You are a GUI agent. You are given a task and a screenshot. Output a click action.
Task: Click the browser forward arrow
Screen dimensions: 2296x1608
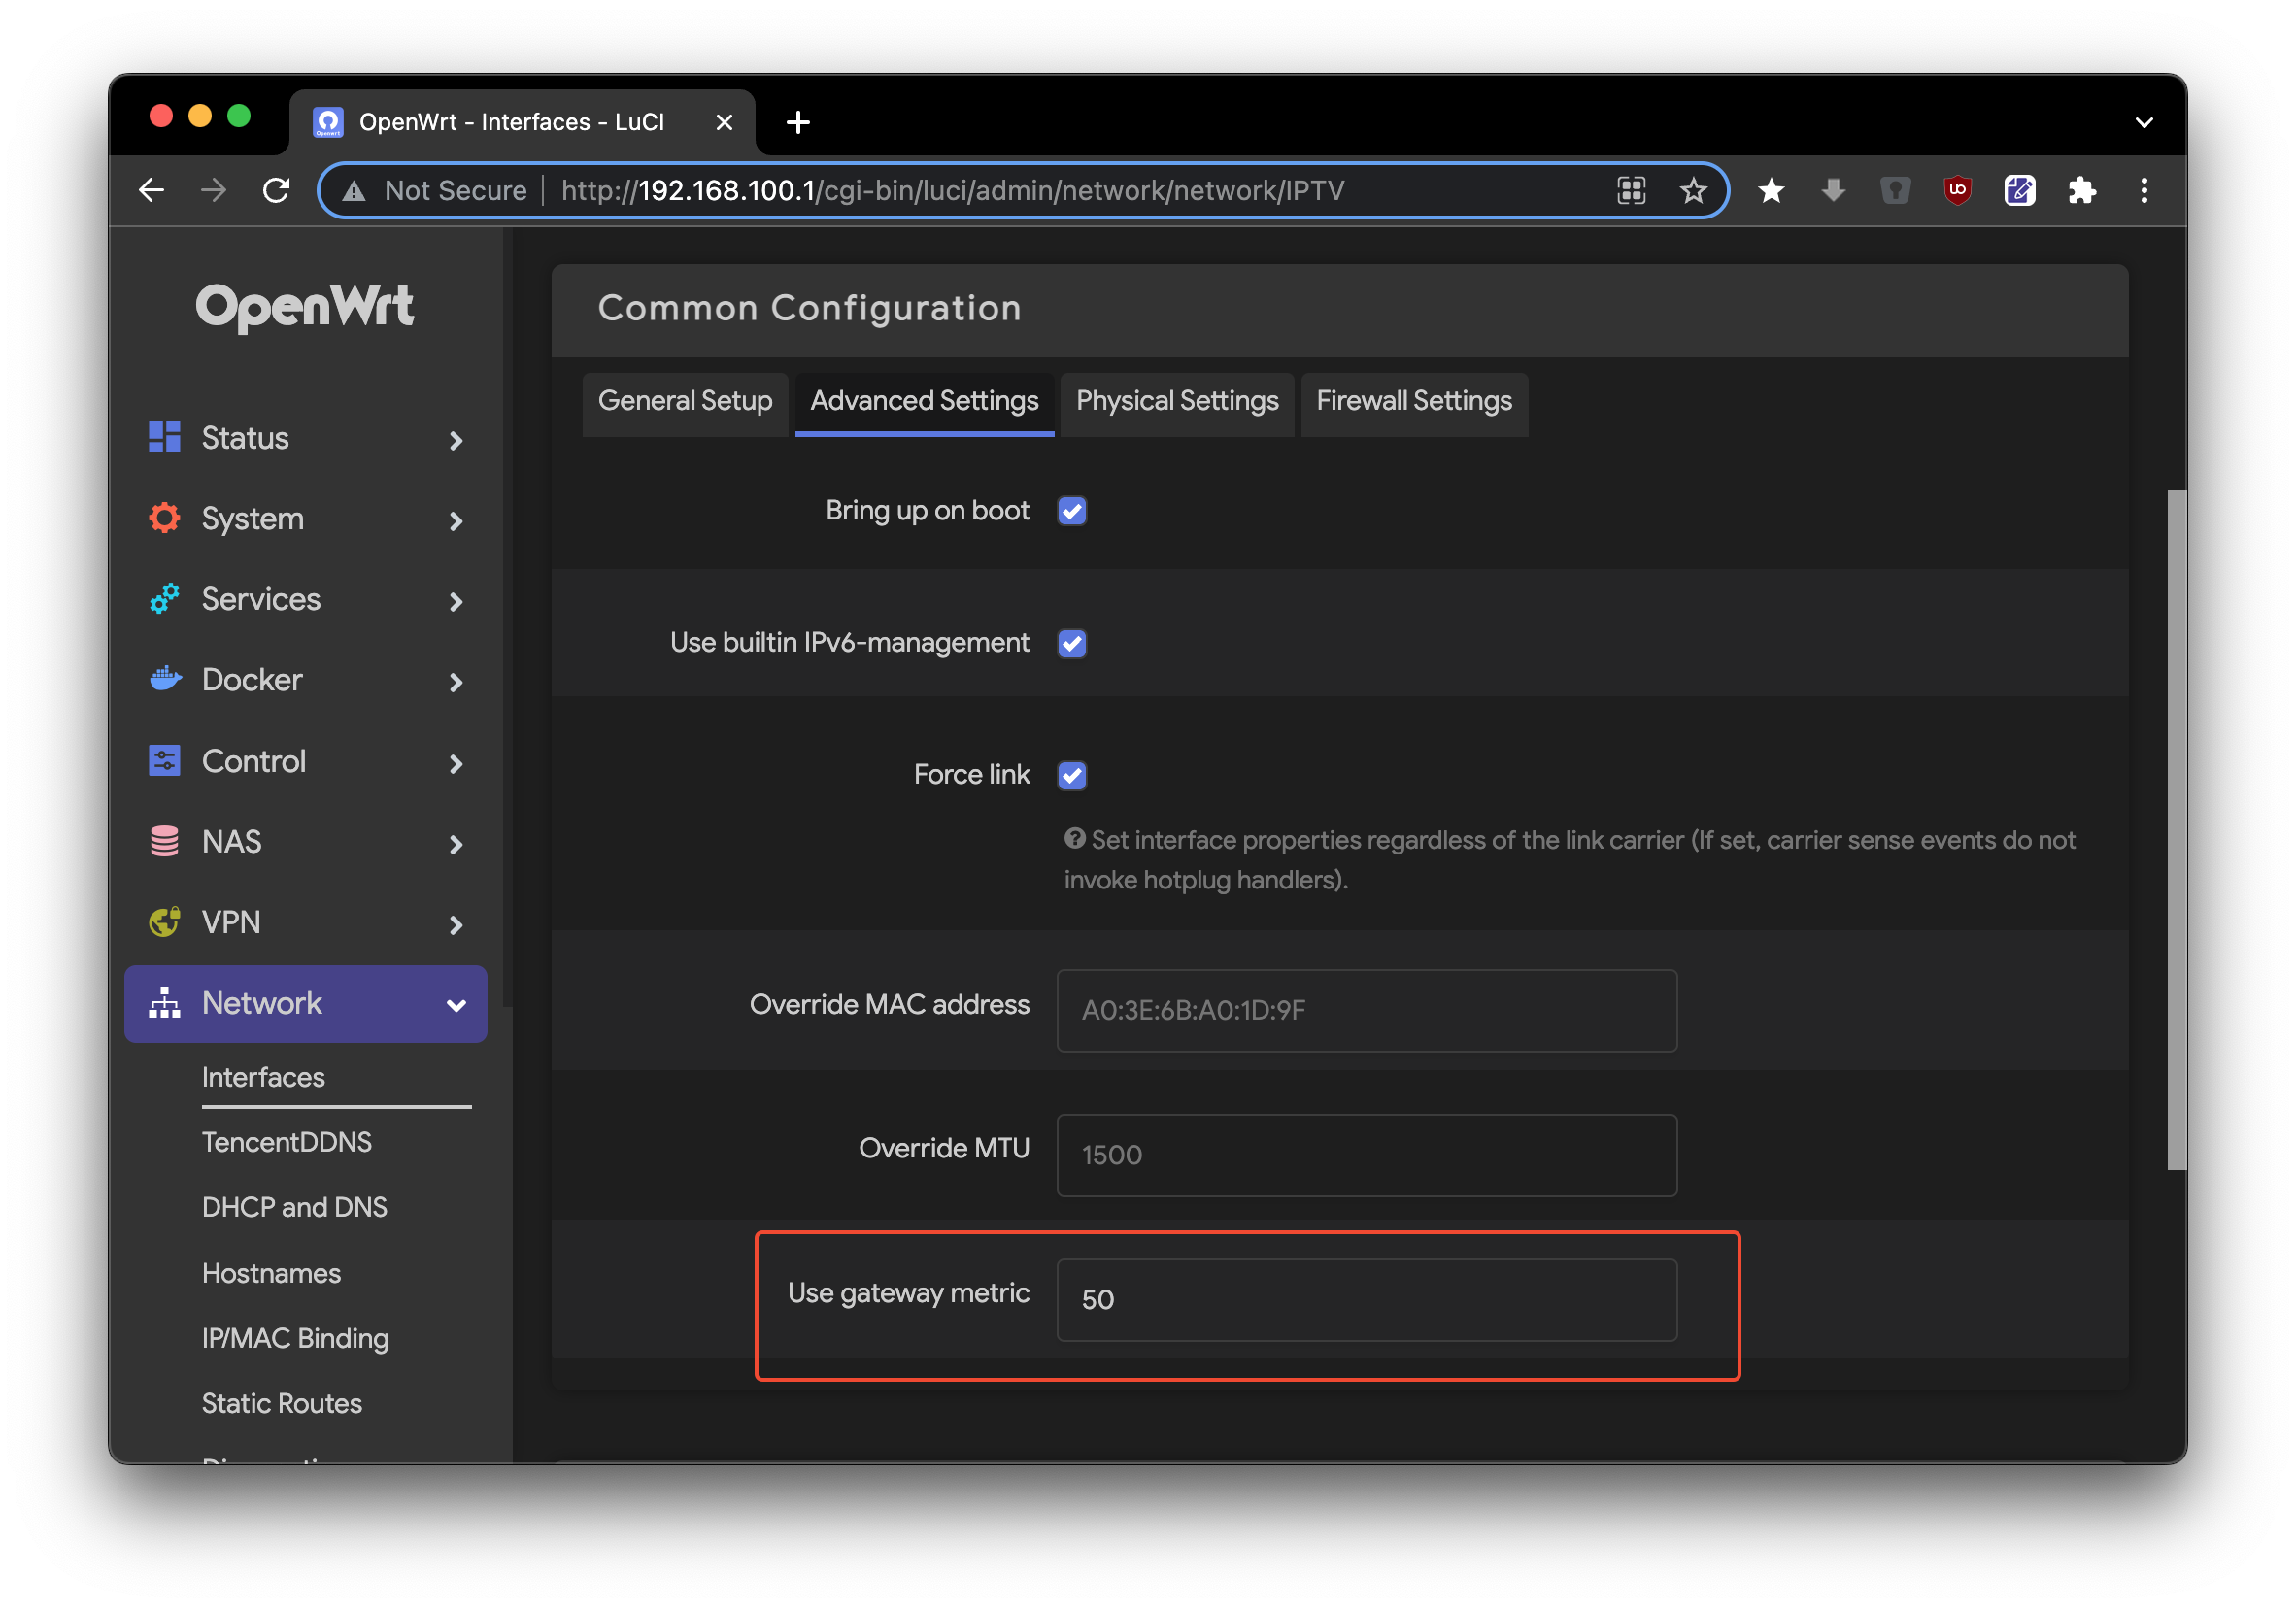[214, 190]
